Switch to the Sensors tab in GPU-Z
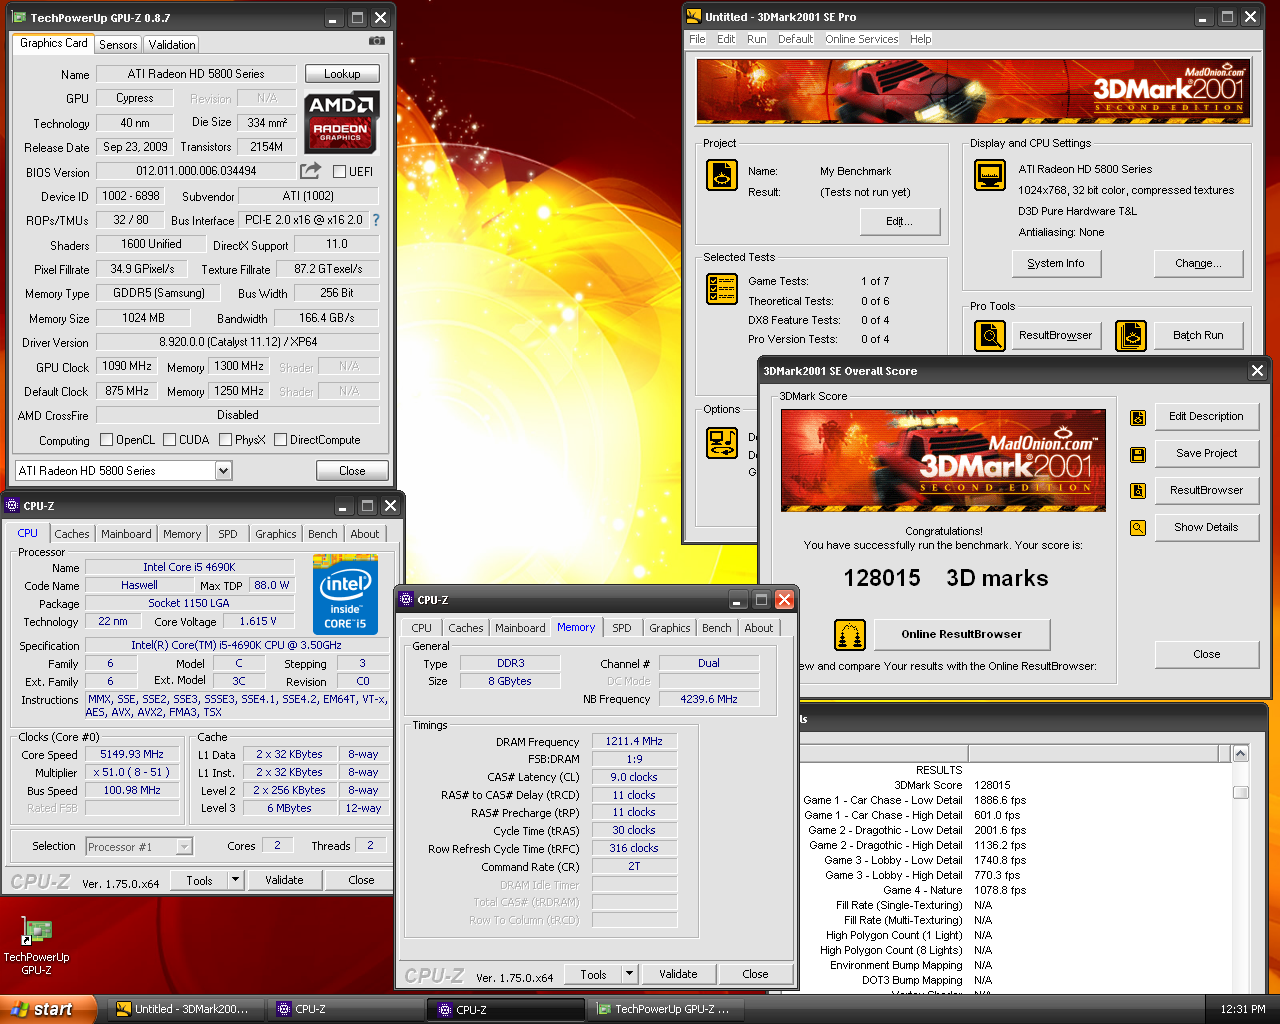 pos(118,45)
